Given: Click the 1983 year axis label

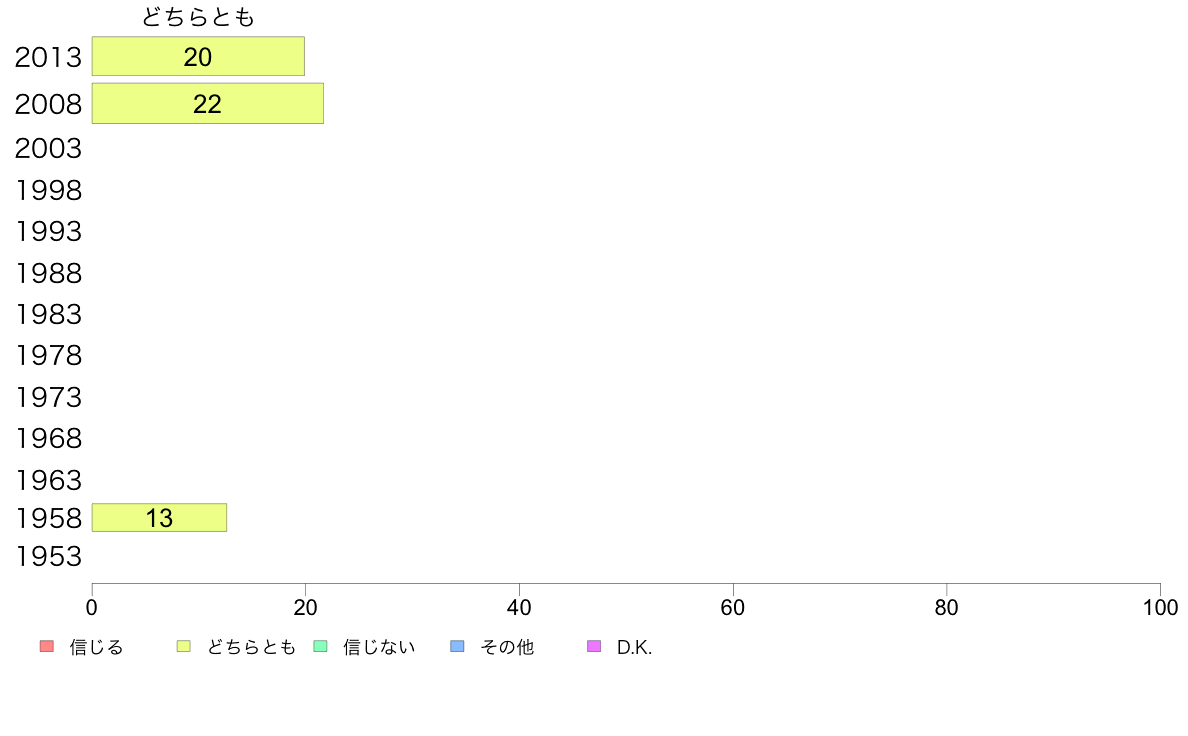Looking at the screenshot, I should tap(48, 315).
